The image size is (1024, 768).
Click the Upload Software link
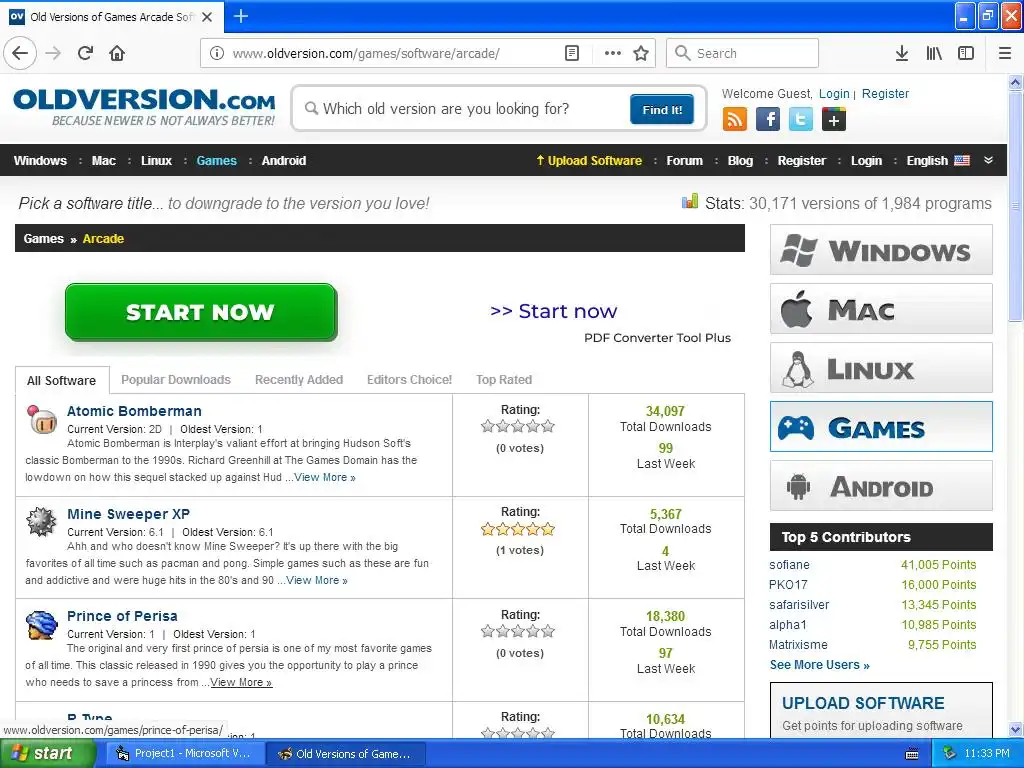589,161
